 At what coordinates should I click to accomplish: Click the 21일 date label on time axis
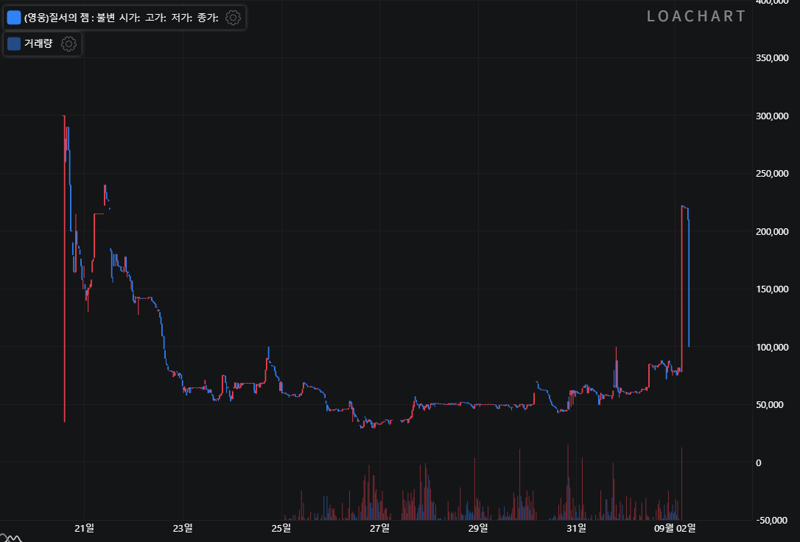[x=84, y=528]
